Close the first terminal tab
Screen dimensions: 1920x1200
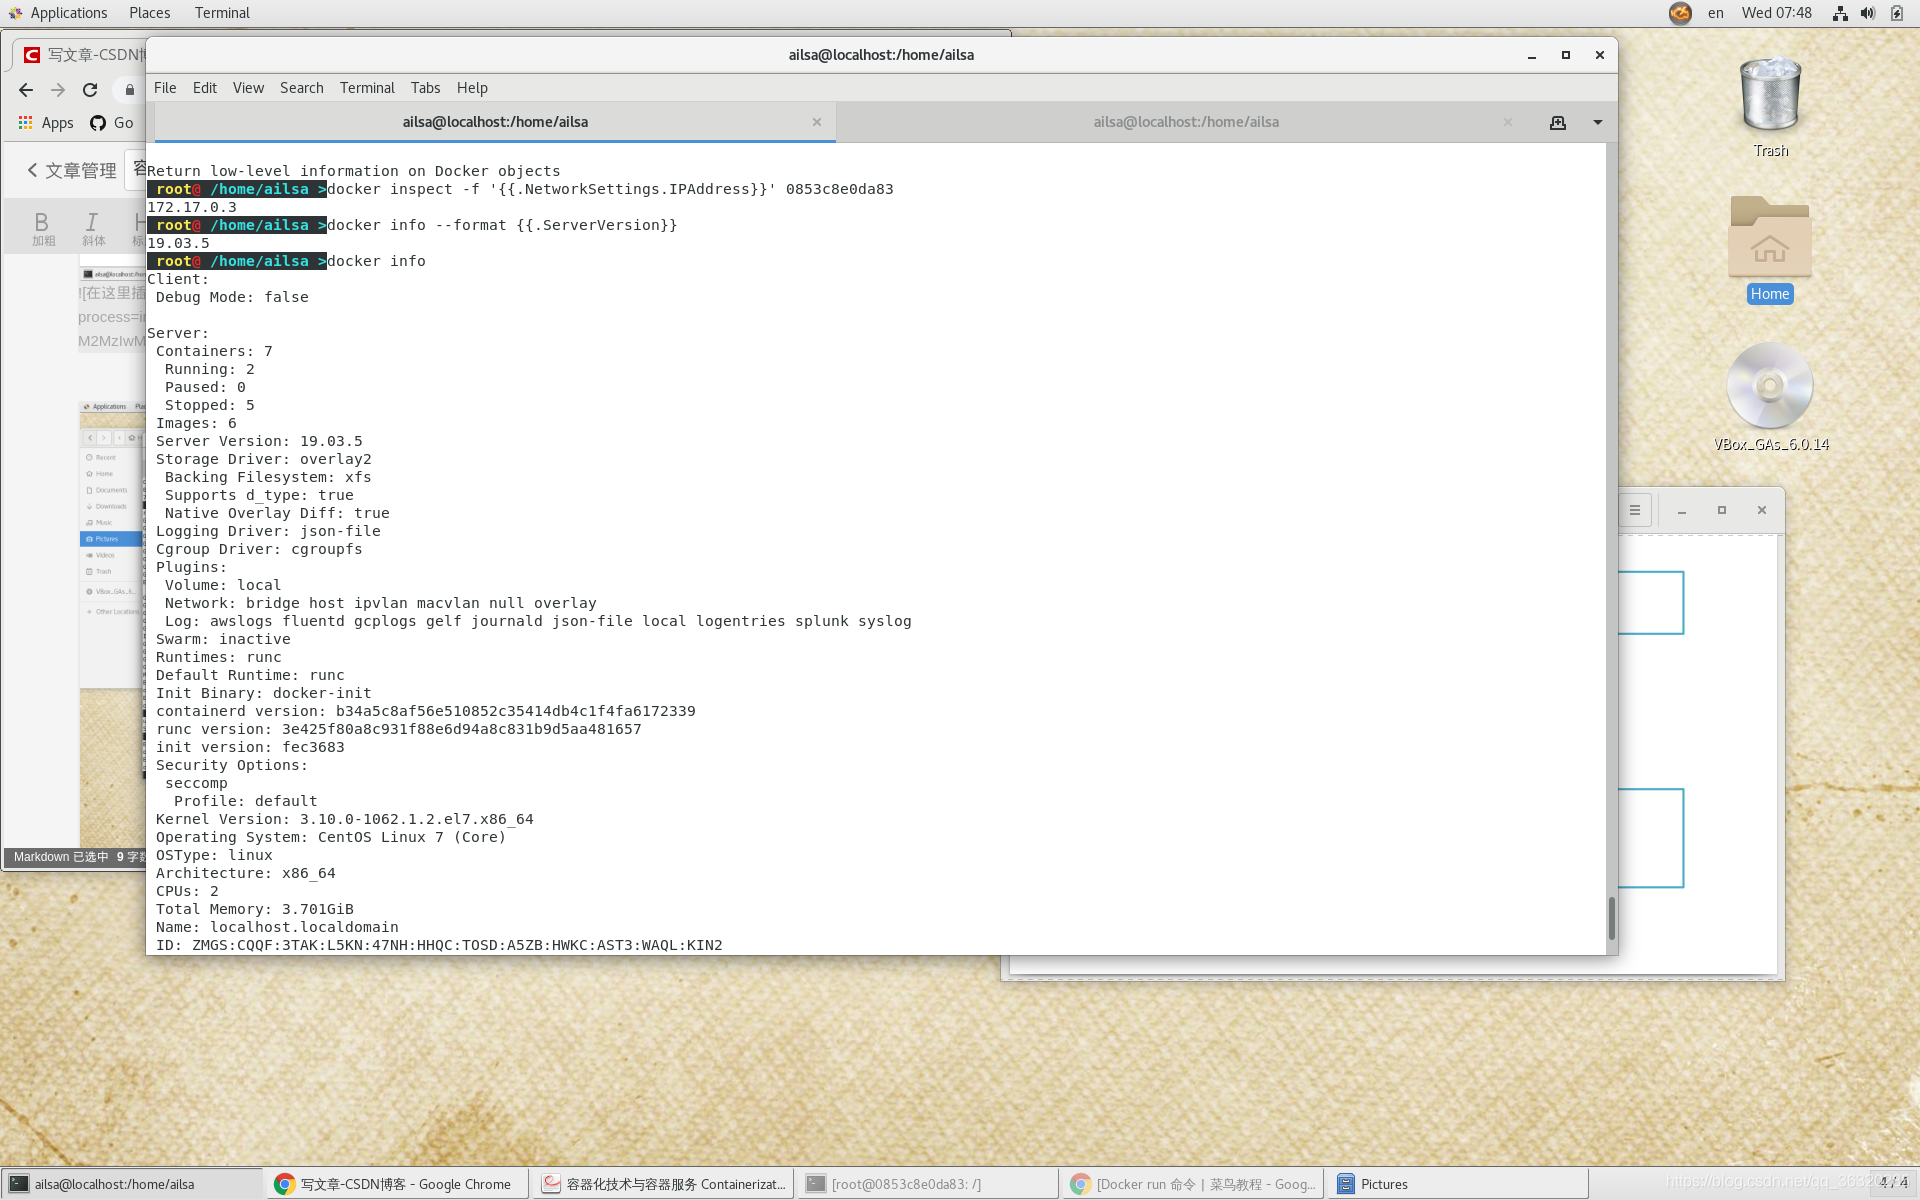click(816, 122)
